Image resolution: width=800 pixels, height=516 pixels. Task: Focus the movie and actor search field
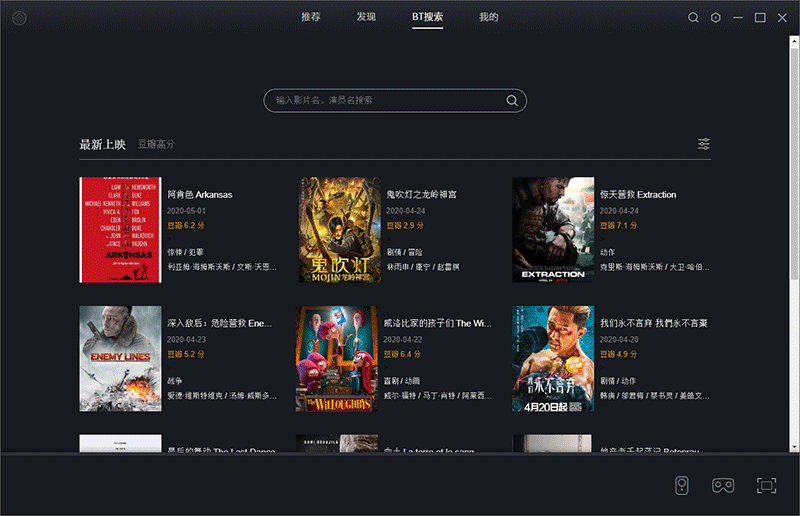(x=395, y=101)
